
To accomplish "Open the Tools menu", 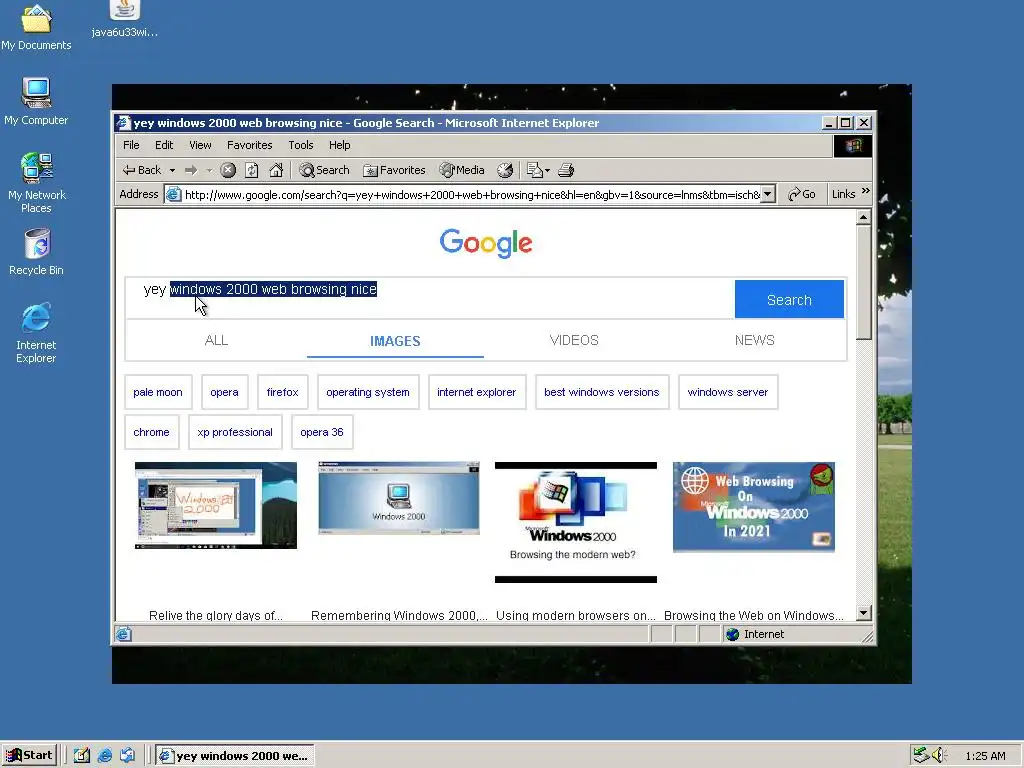I will (301, 145).
